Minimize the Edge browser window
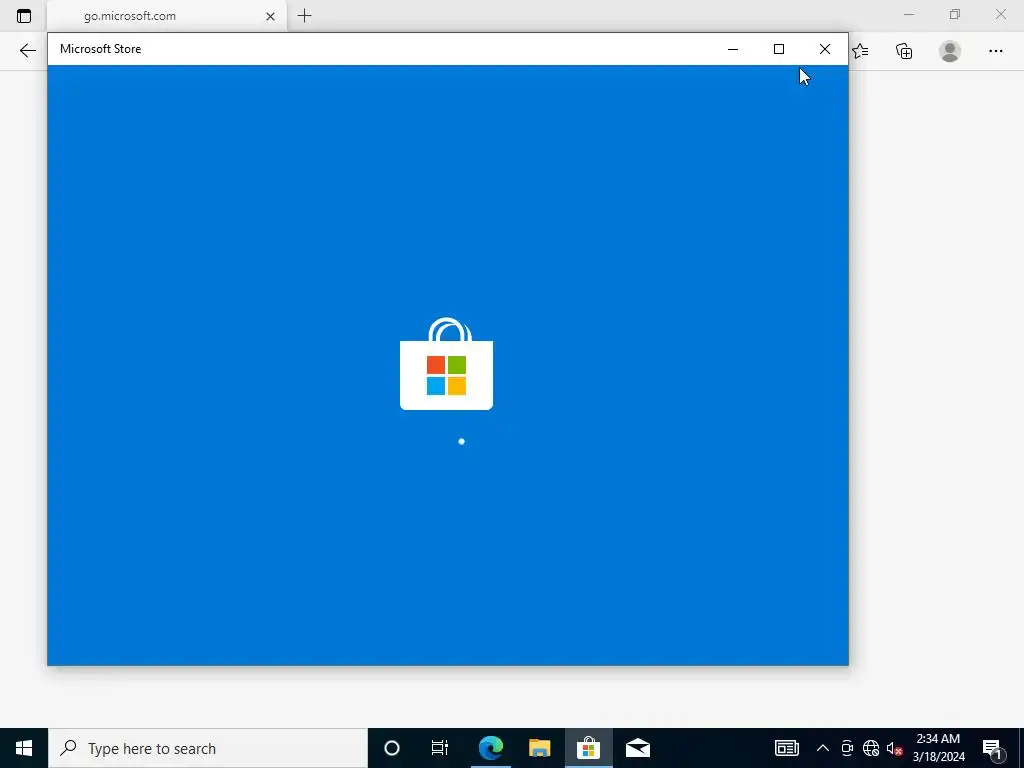This screenshot has height=768, width=1024. 909,14
